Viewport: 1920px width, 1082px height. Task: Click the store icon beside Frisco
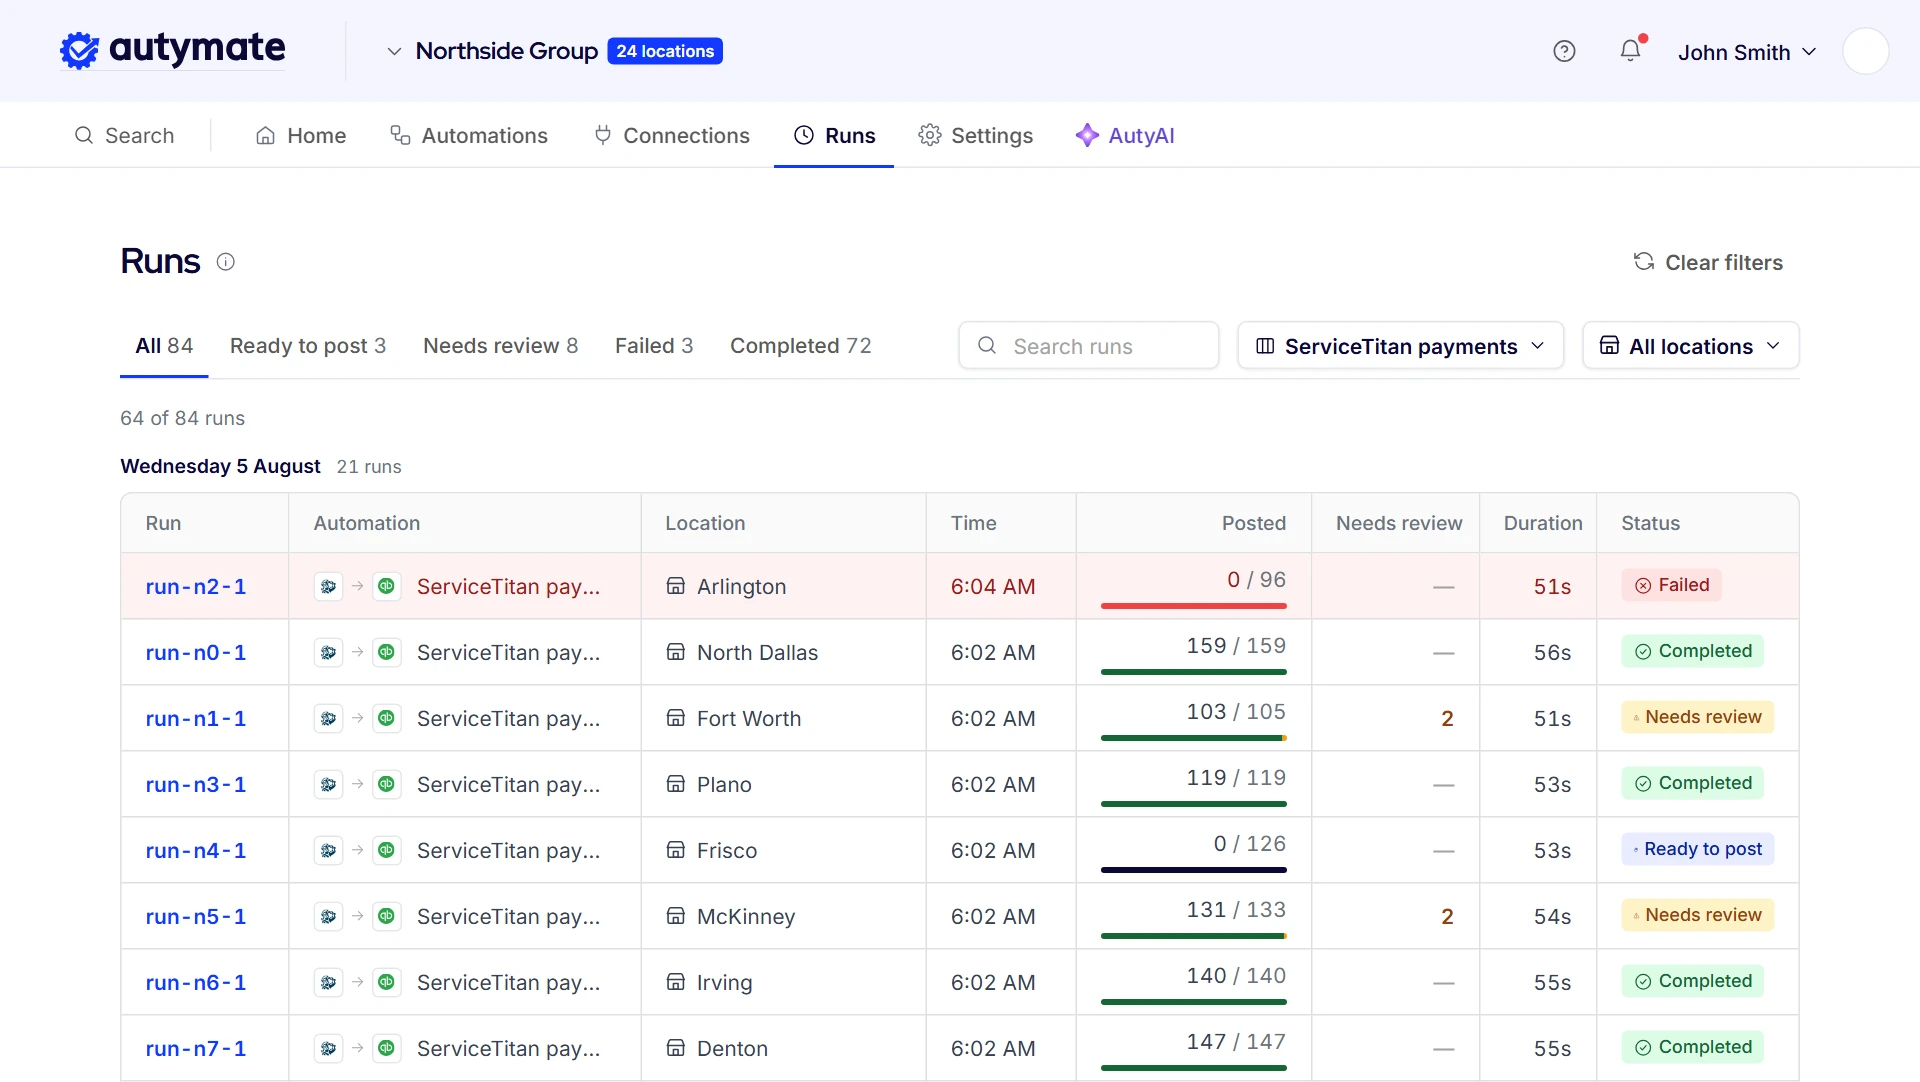pos(676,850)
